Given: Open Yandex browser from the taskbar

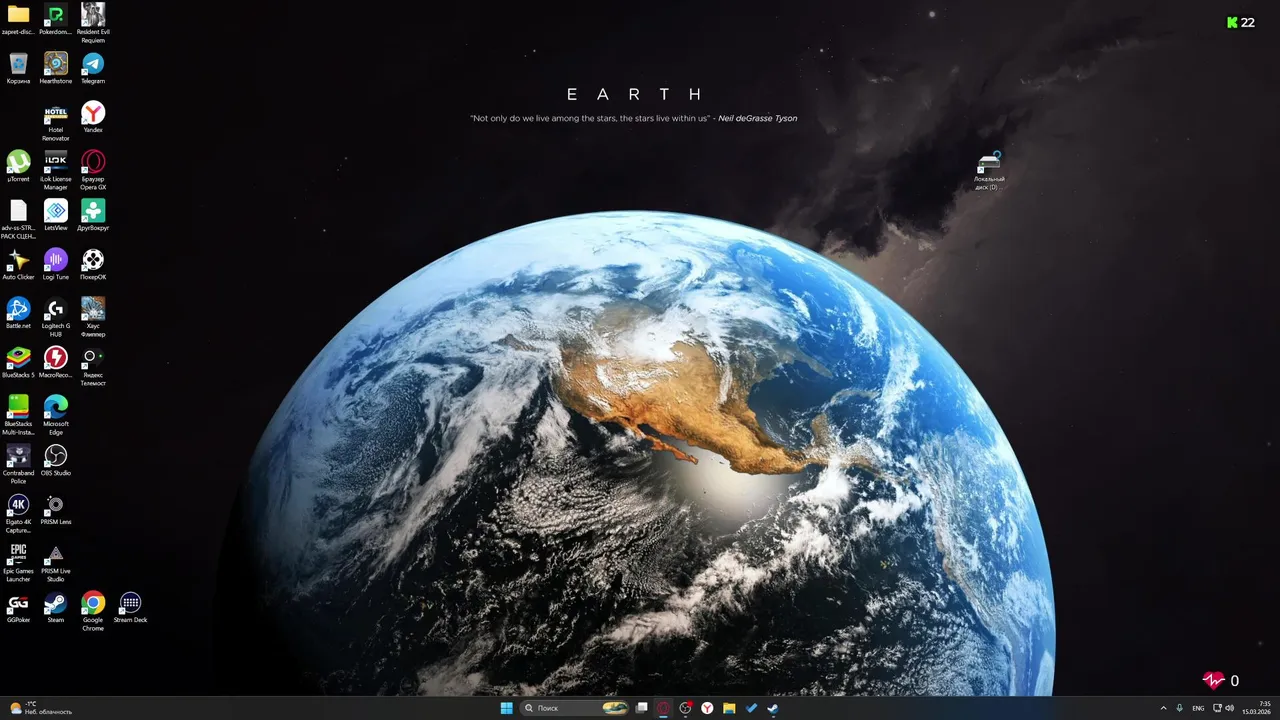Looking at the screenshot, I should pos(707,708).
